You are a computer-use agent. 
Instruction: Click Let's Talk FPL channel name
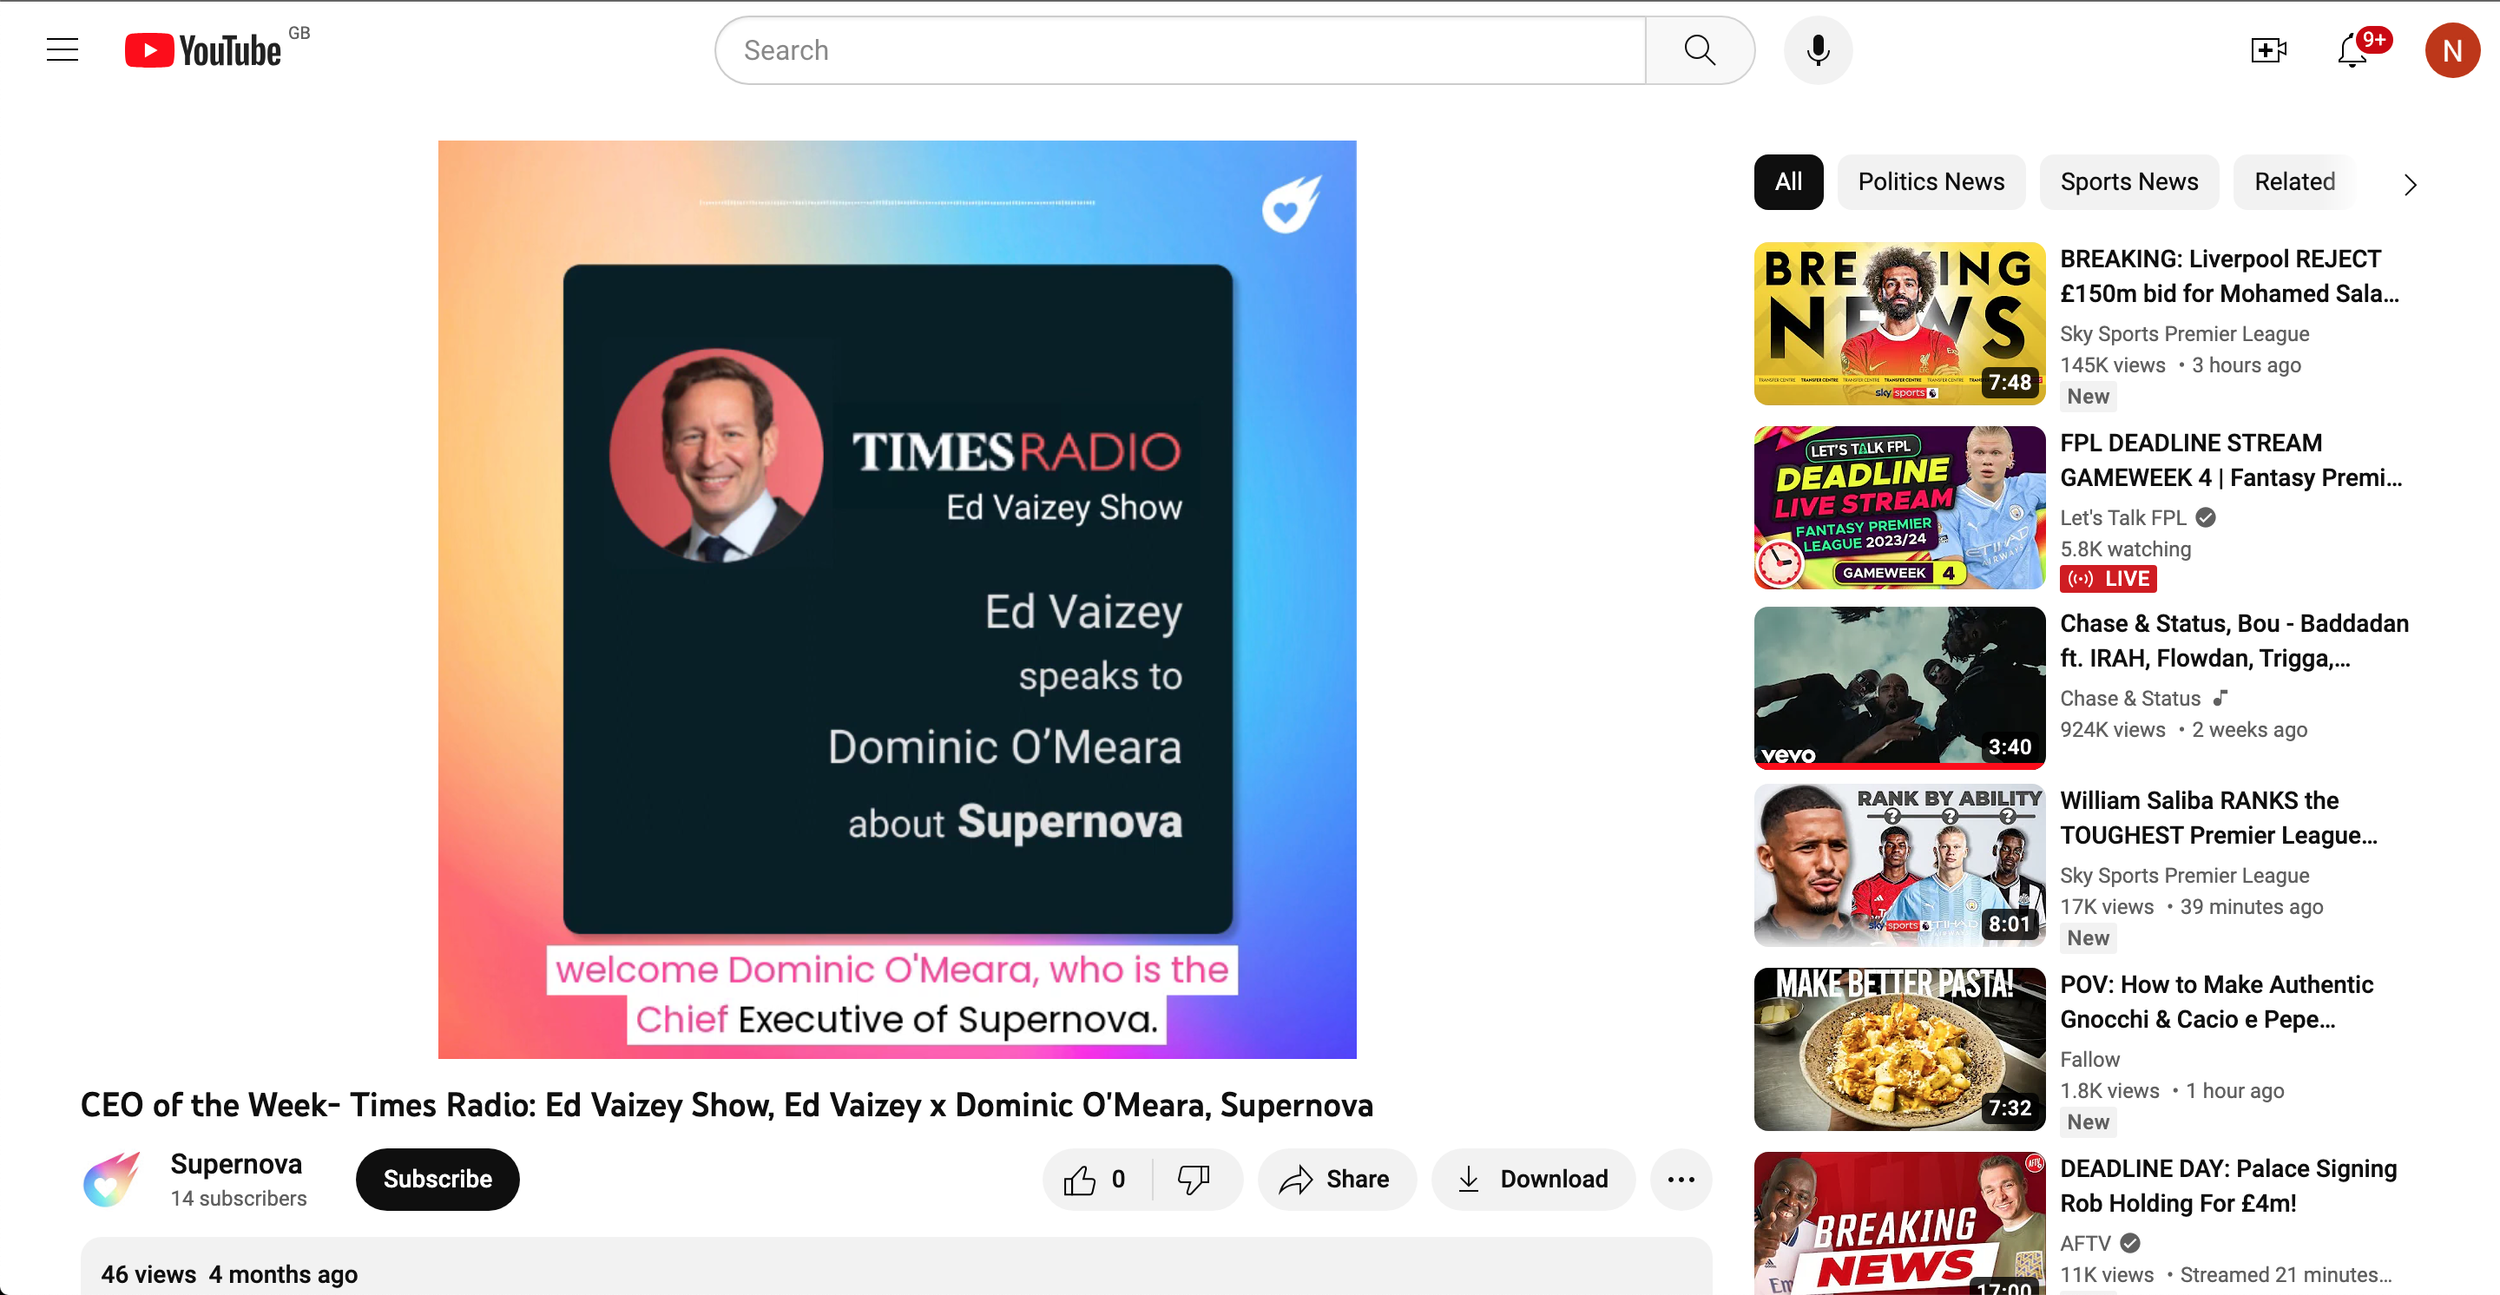coord(2123,518)
